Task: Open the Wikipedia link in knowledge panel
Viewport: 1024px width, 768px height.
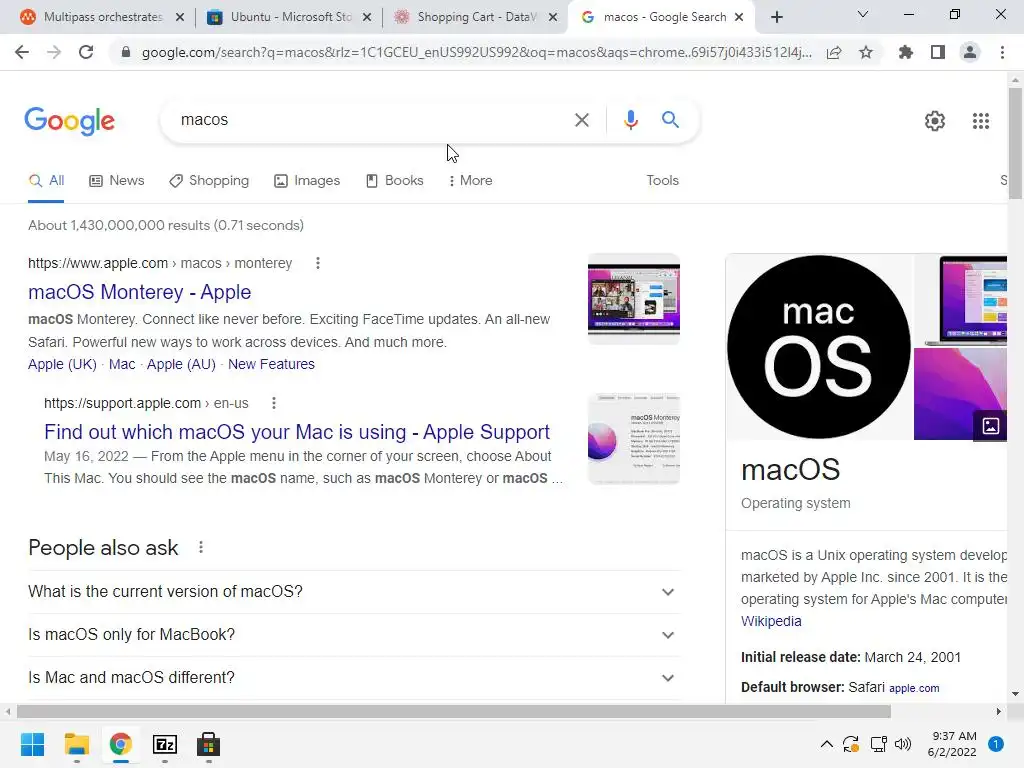Action: [x=771, y=621]
